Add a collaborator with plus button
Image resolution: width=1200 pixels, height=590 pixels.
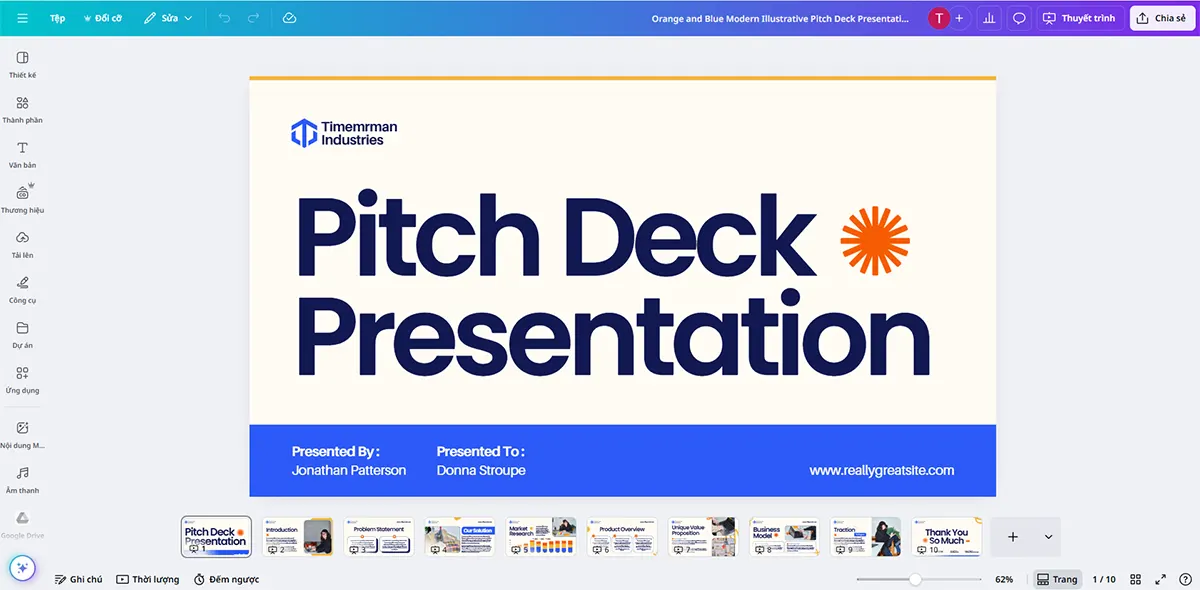[x=960, y=18]
